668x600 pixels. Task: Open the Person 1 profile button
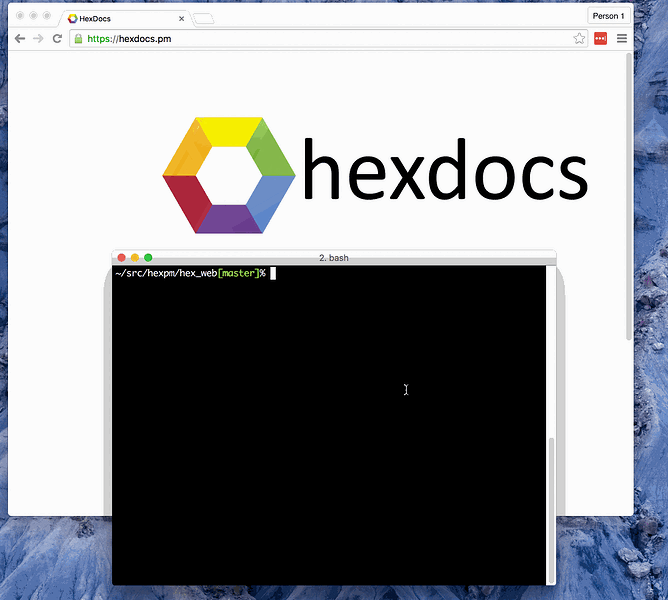(608, 16)
